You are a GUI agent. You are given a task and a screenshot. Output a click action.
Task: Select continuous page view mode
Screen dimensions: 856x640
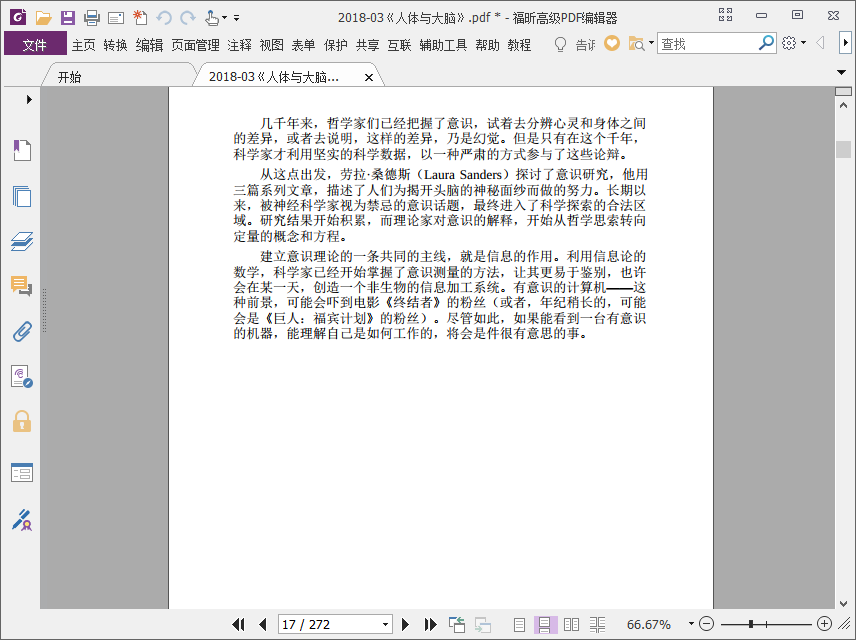click(545, 624)
